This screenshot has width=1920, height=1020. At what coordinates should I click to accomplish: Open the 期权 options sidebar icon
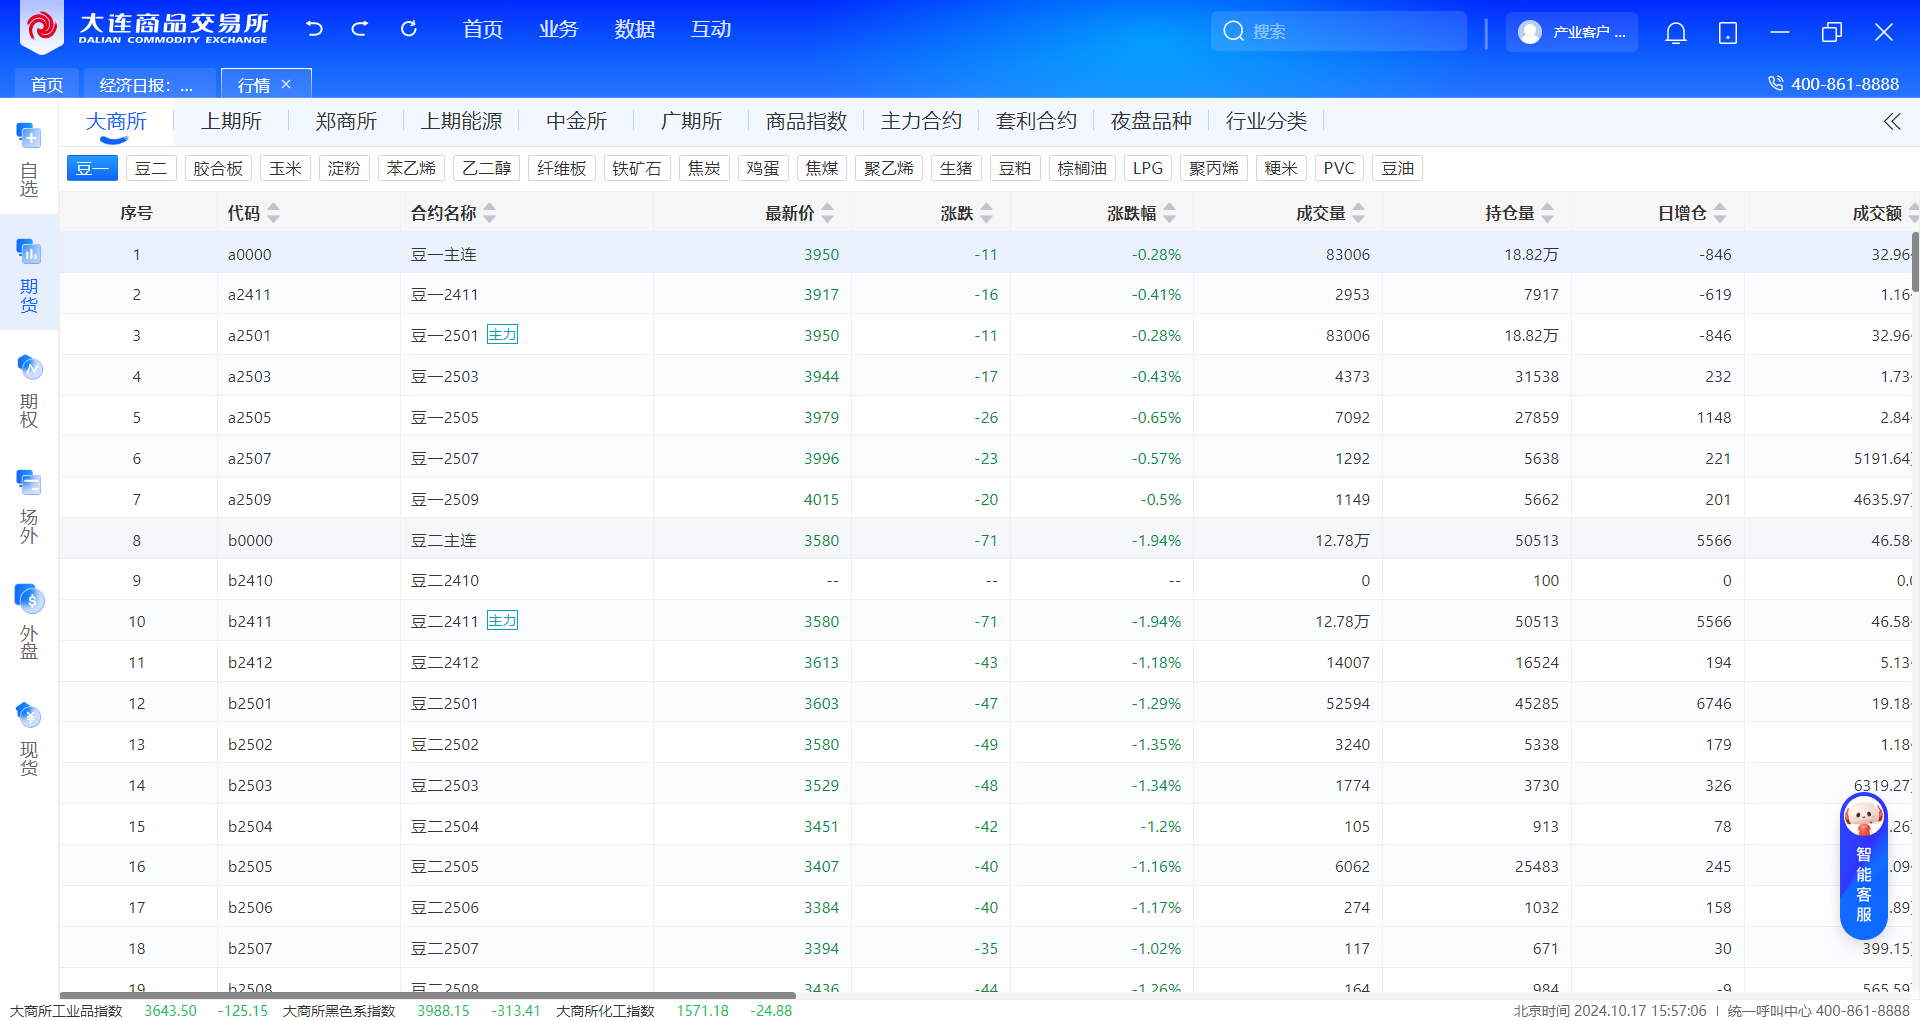pos(29,390)
